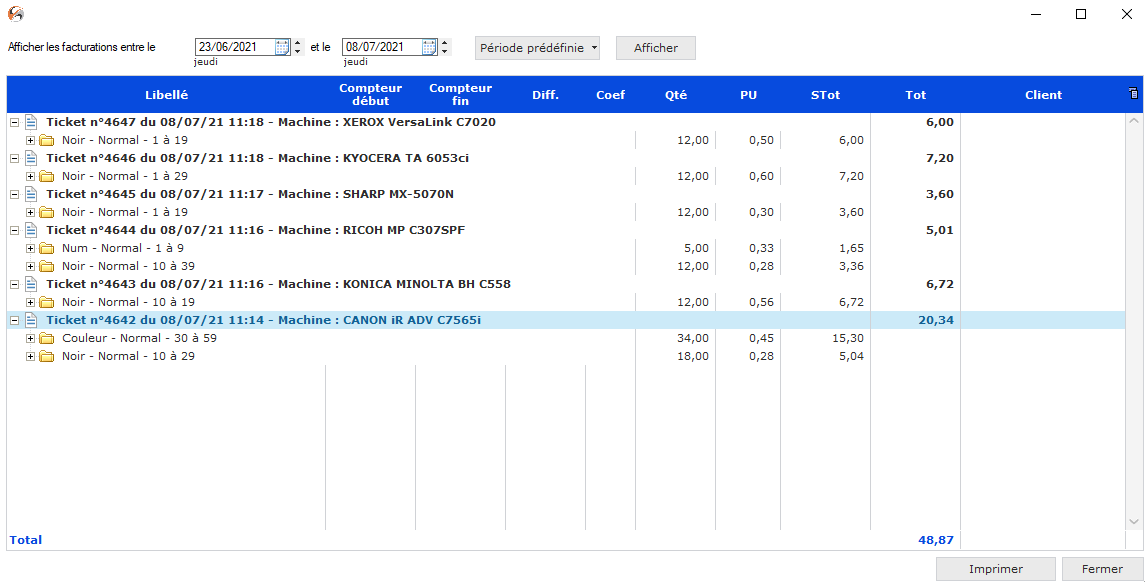Increase the start date with up arrow
Image resolution: width=1145 pixels, height=582 pixels.
(298, 43)
